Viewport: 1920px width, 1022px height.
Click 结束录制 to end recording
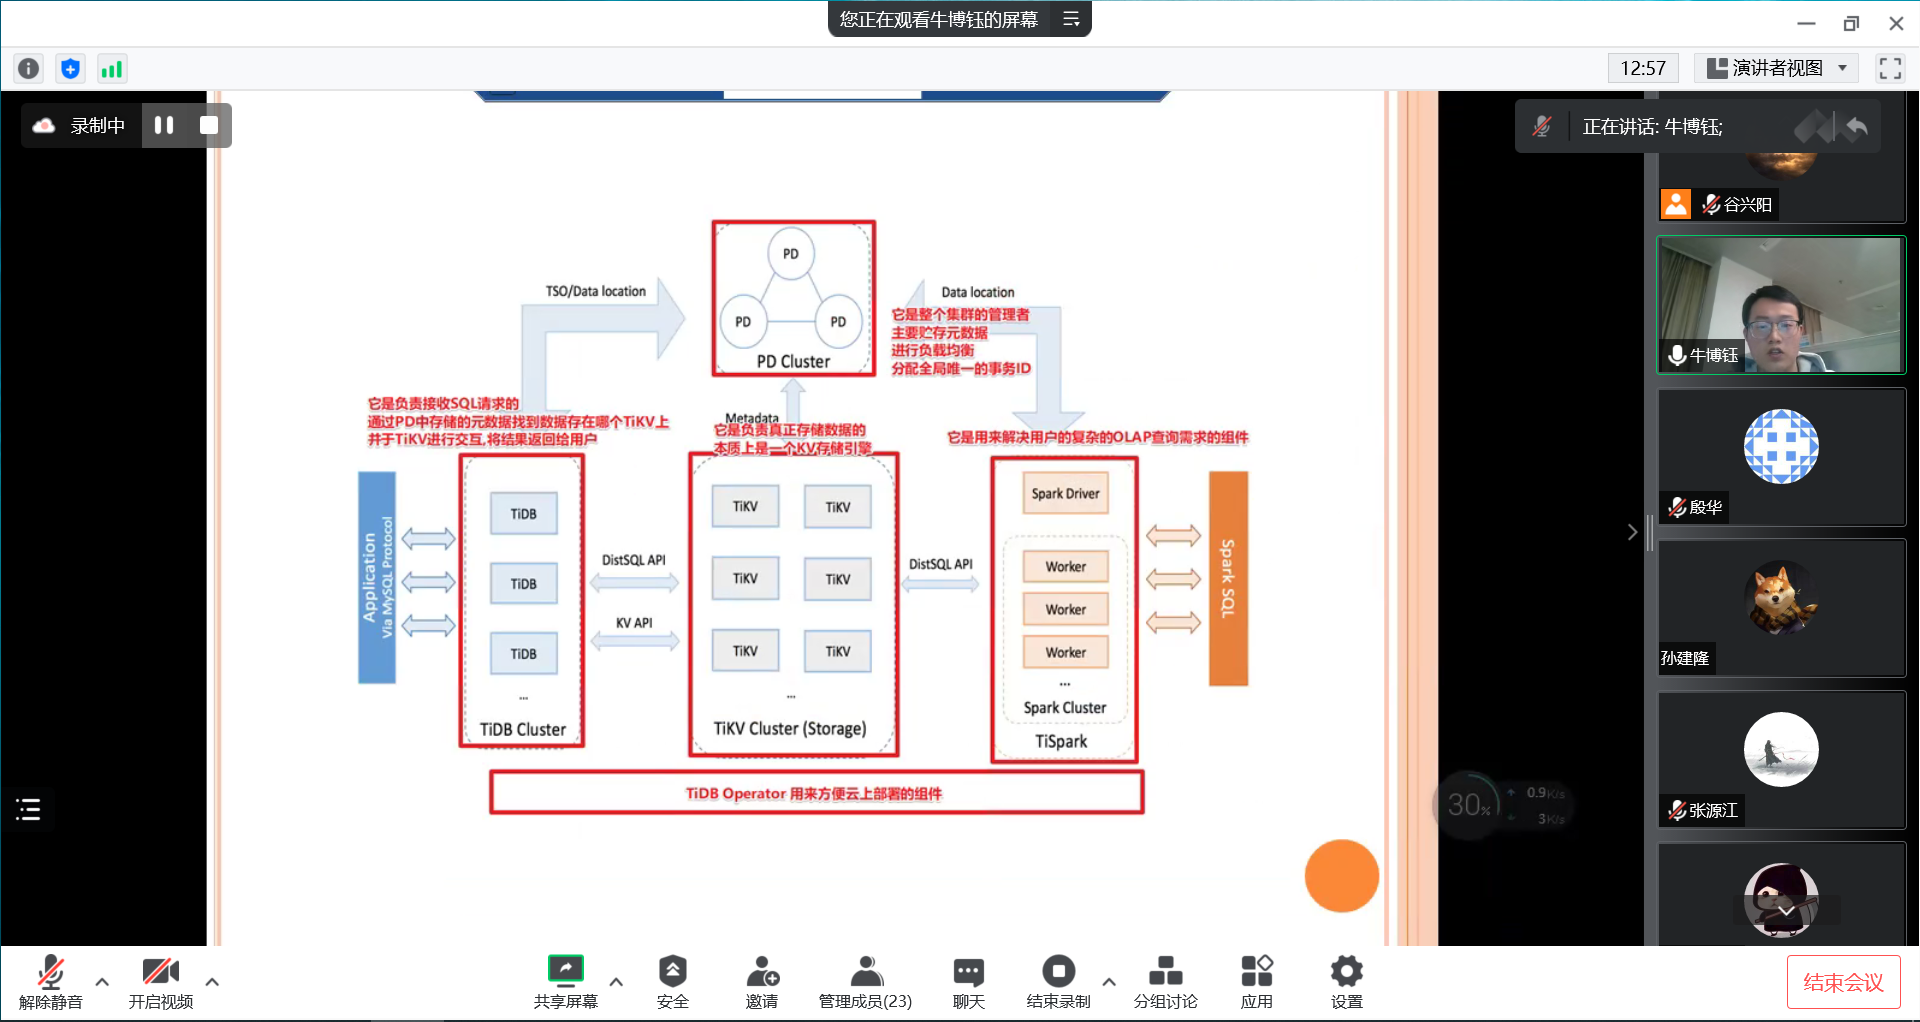coord(1059,982)
